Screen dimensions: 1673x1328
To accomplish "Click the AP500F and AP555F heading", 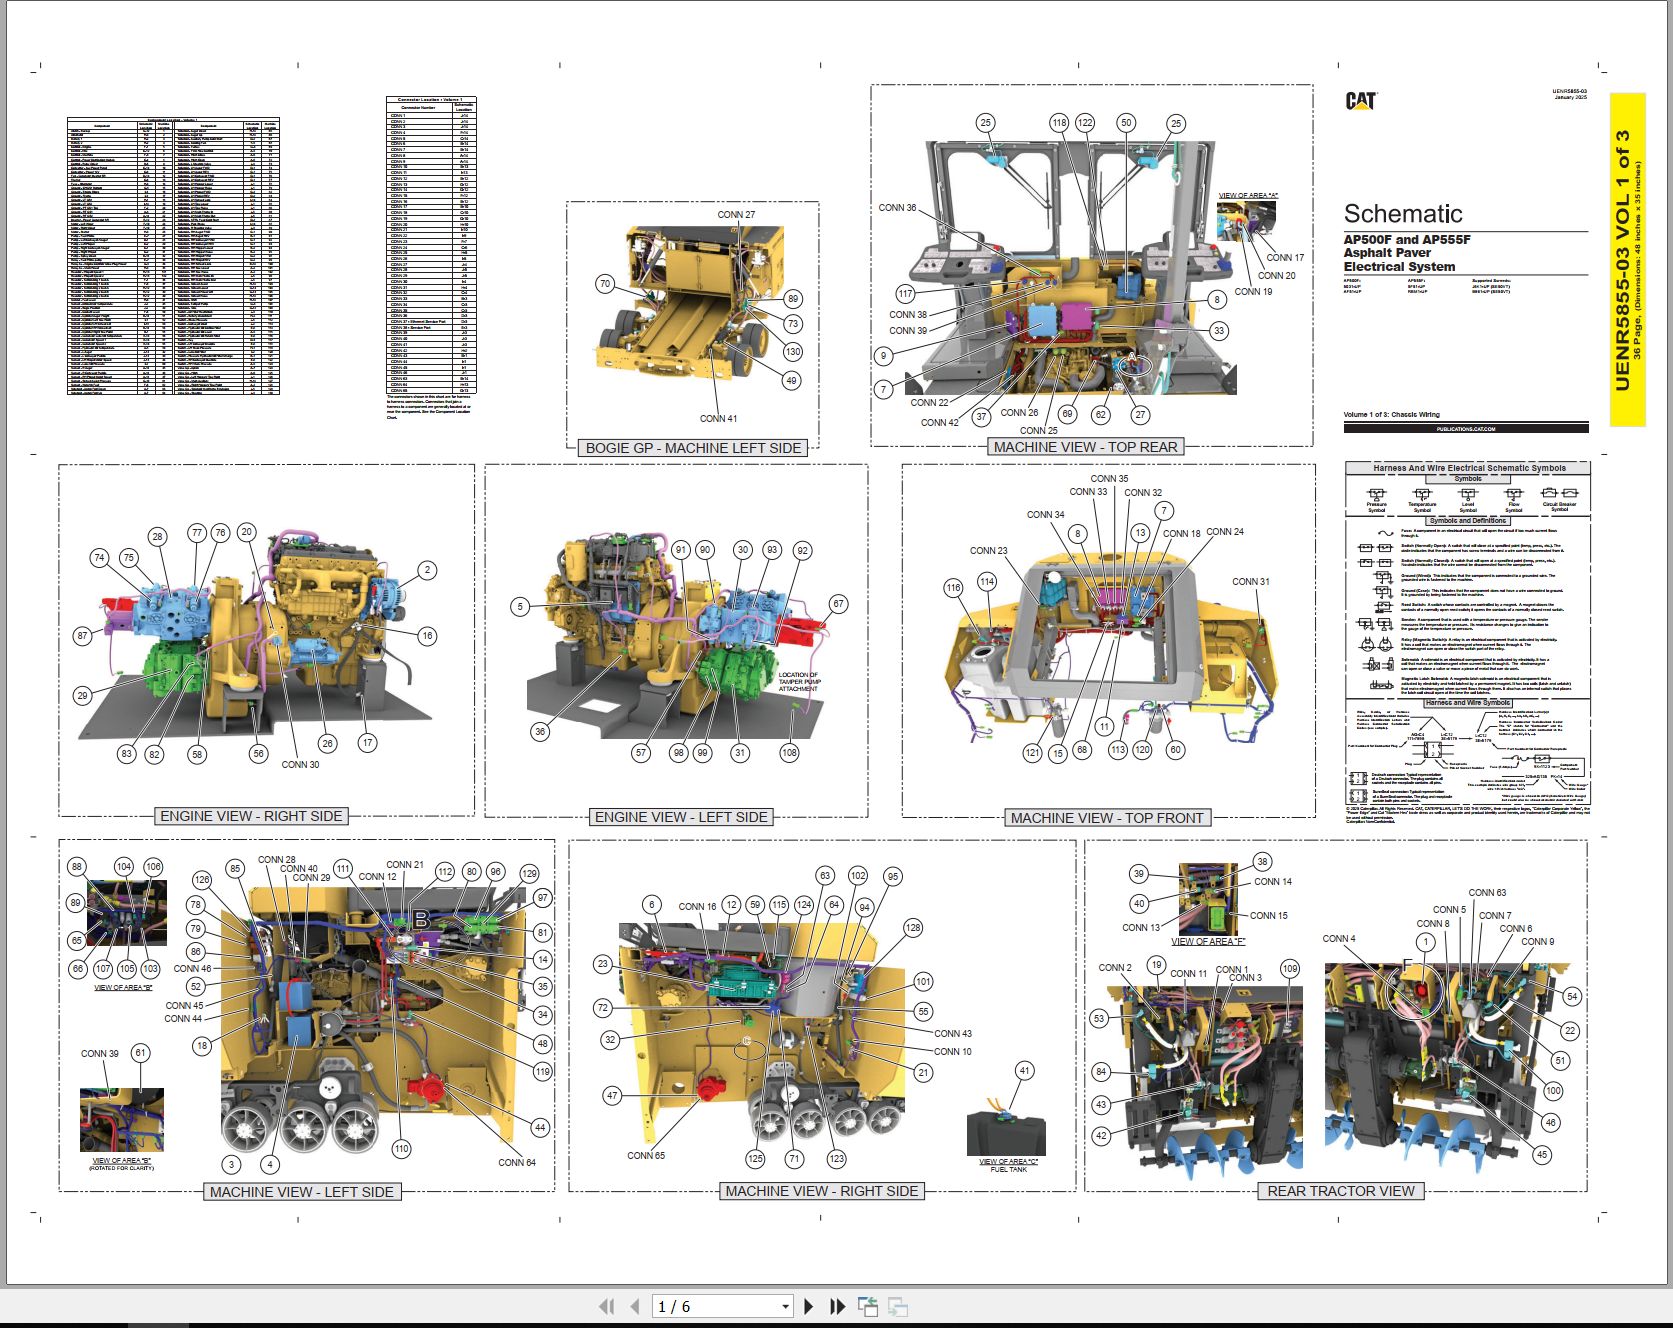I will 1407,240.
